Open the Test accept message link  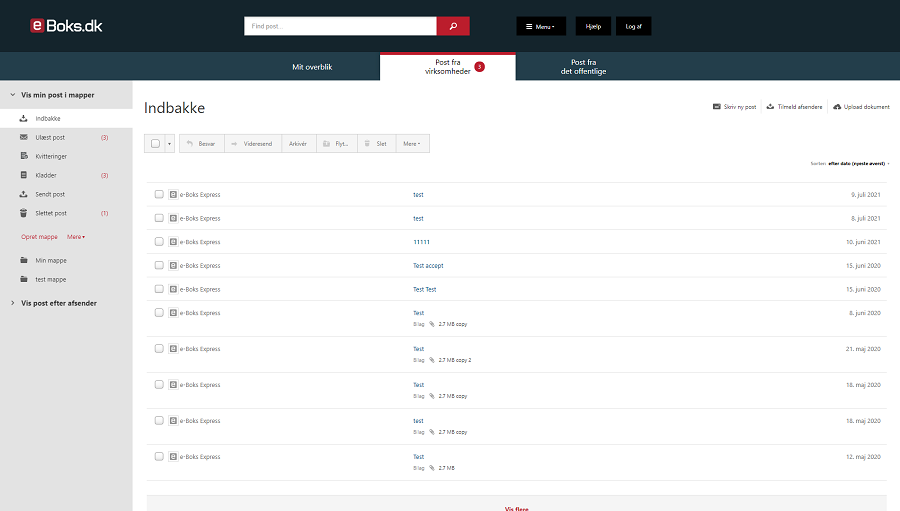[x=428, y=265]
